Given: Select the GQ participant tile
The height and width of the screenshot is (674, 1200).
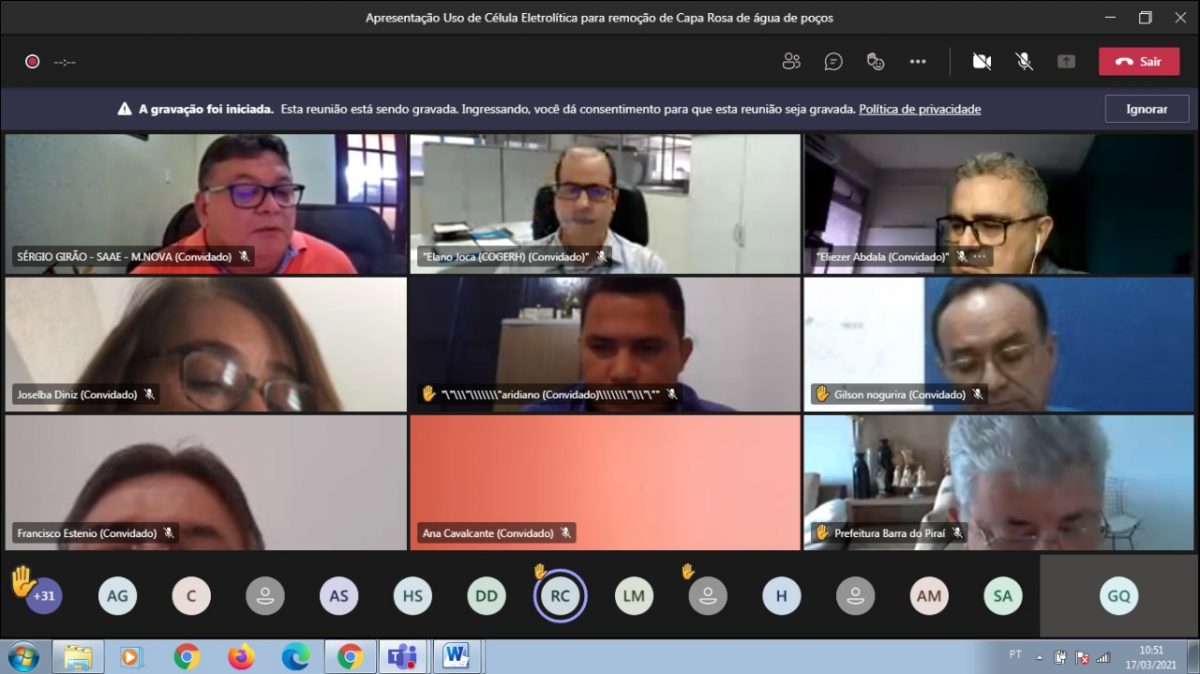Looking at the screenshot, I should [1118, 596].
